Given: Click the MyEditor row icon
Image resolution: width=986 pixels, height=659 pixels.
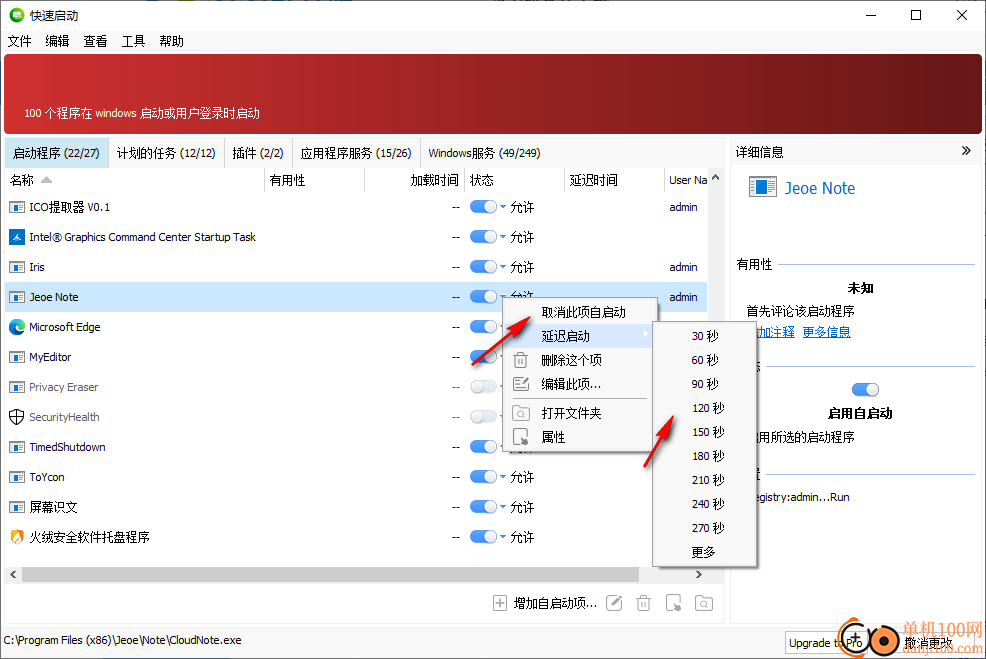Looking at the screenshot, I should tap(17, 357).
